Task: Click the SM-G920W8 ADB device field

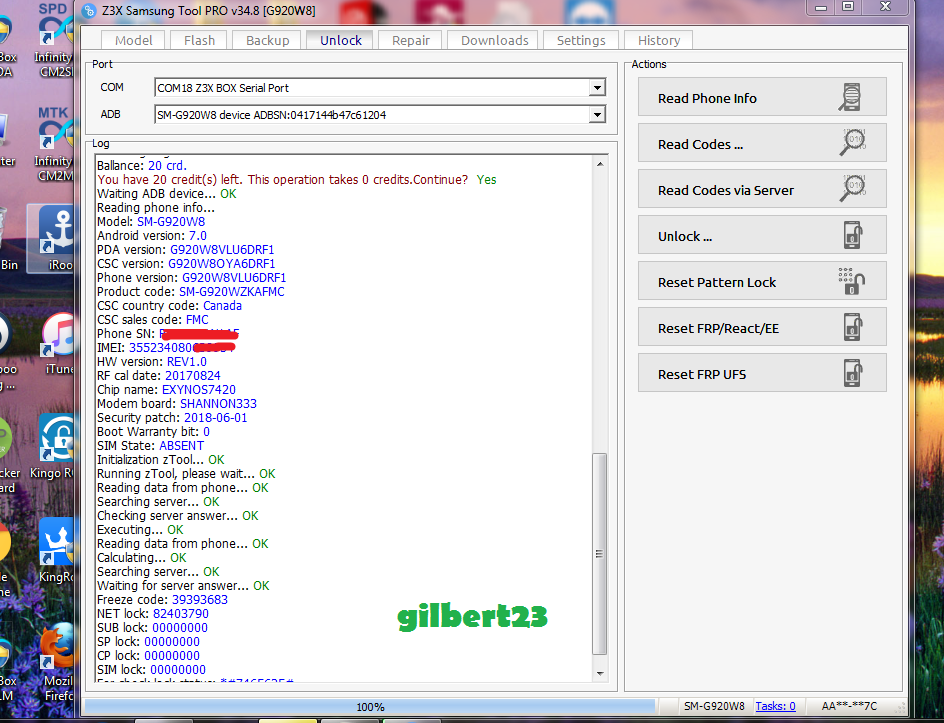Action: 380,114
